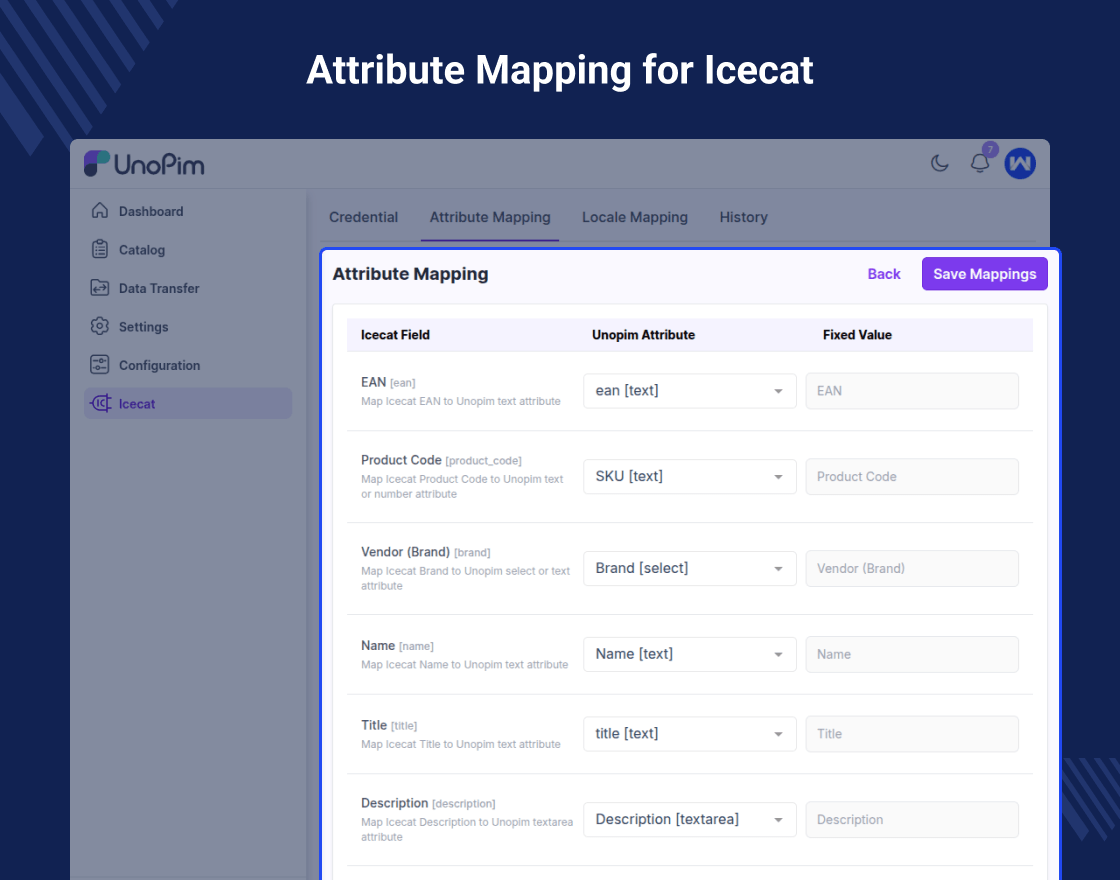Click Title fixed value field
The height and width of the screenshot is (880, 1120).
(911, 734)
